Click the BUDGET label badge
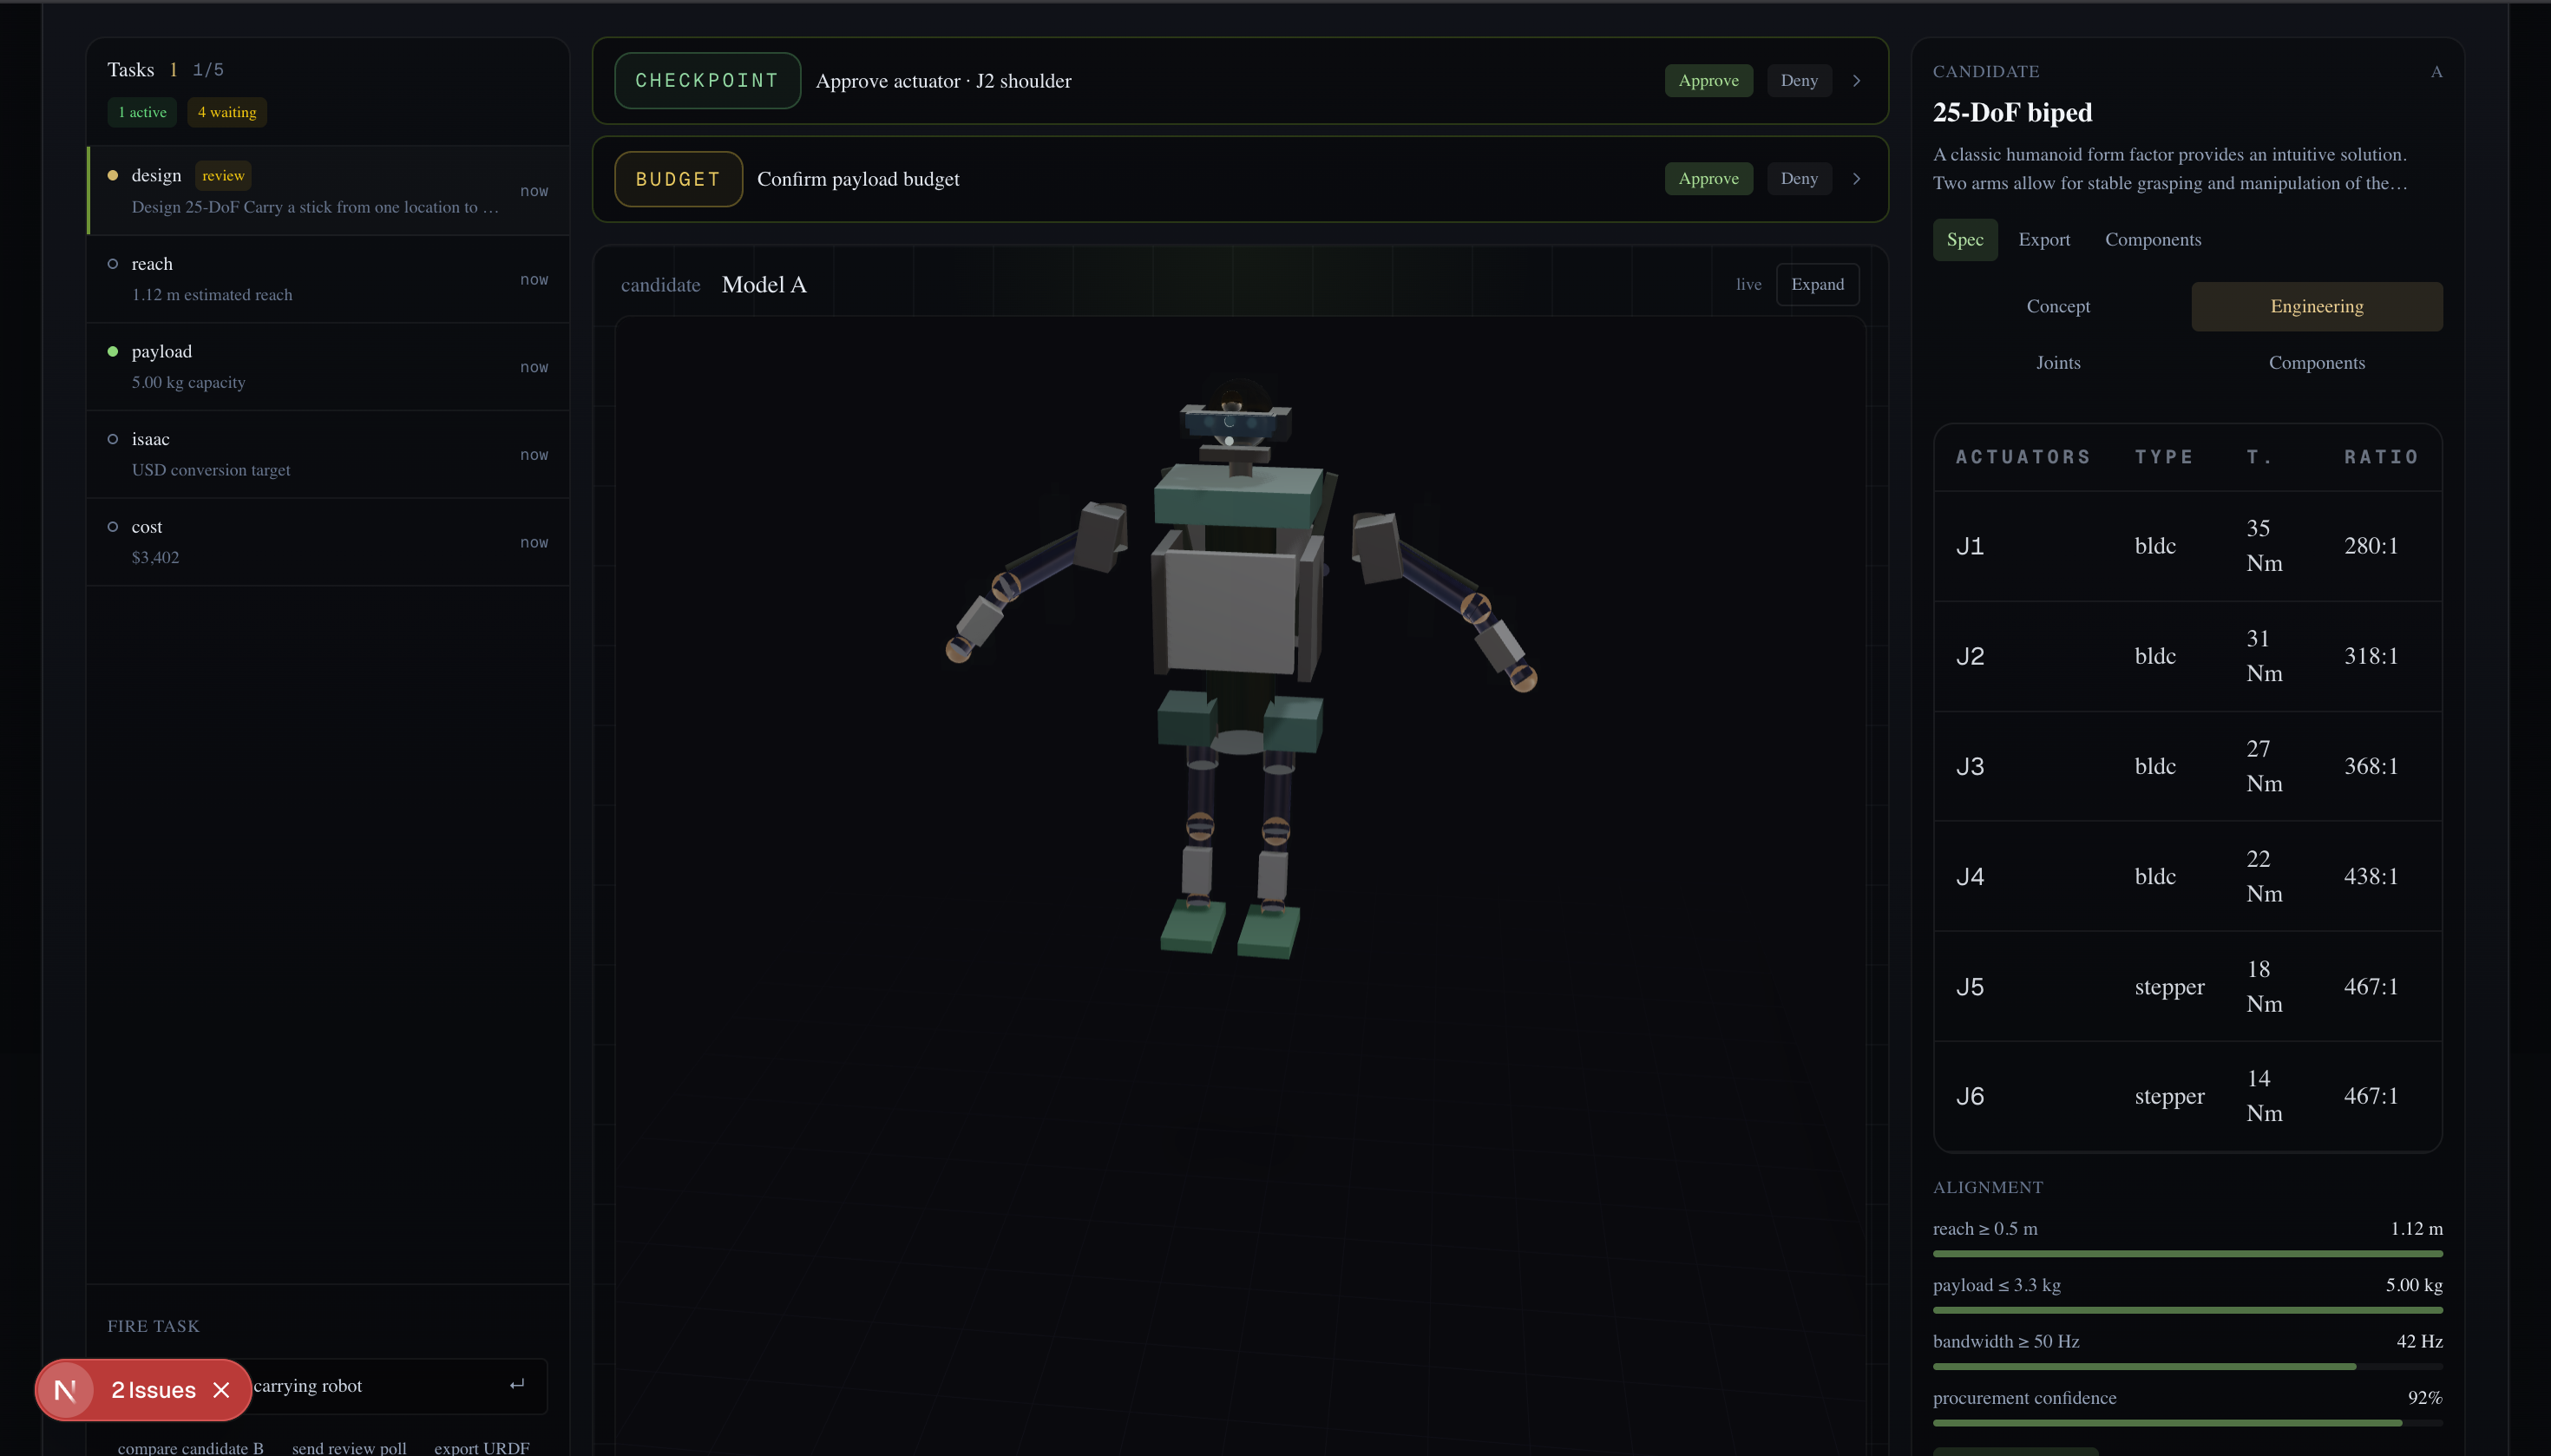 click(x=677, y=179)
